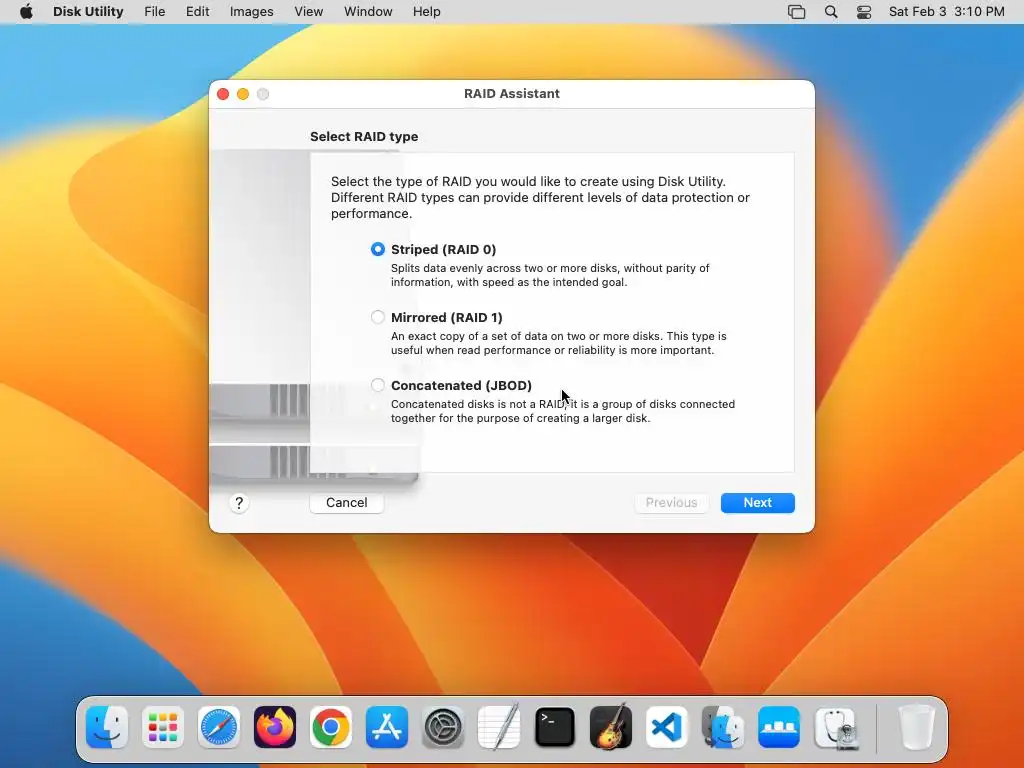Click the Striped (RAID 0) description text
The height and width of the screenshot is (768, 1024).
pyautogui.click(x=550, y=275)
